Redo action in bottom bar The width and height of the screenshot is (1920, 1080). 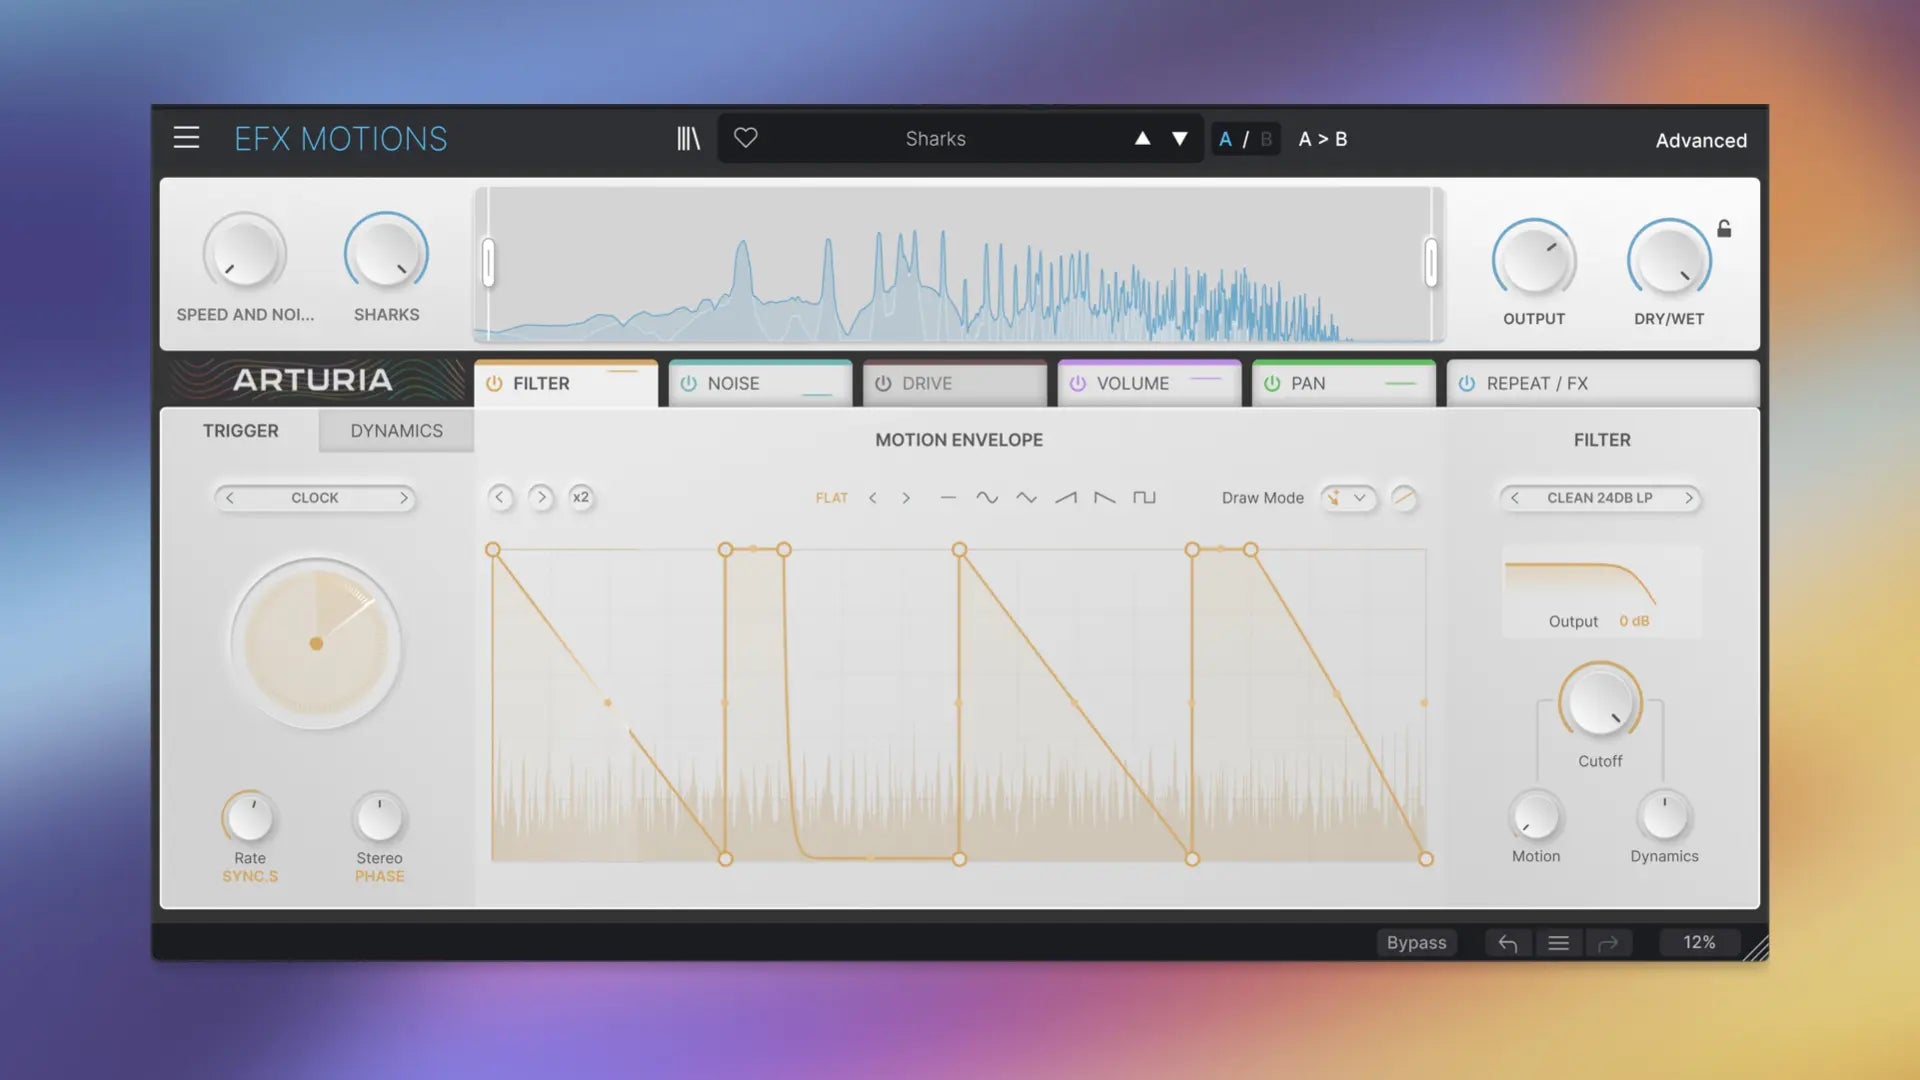1608,943
